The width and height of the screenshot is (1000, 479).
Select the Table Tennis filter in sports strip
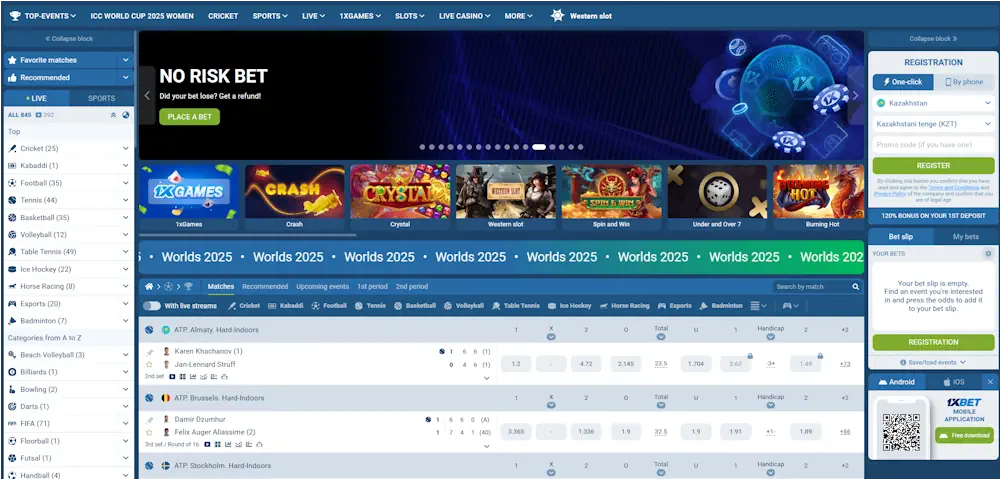point(515,306)
